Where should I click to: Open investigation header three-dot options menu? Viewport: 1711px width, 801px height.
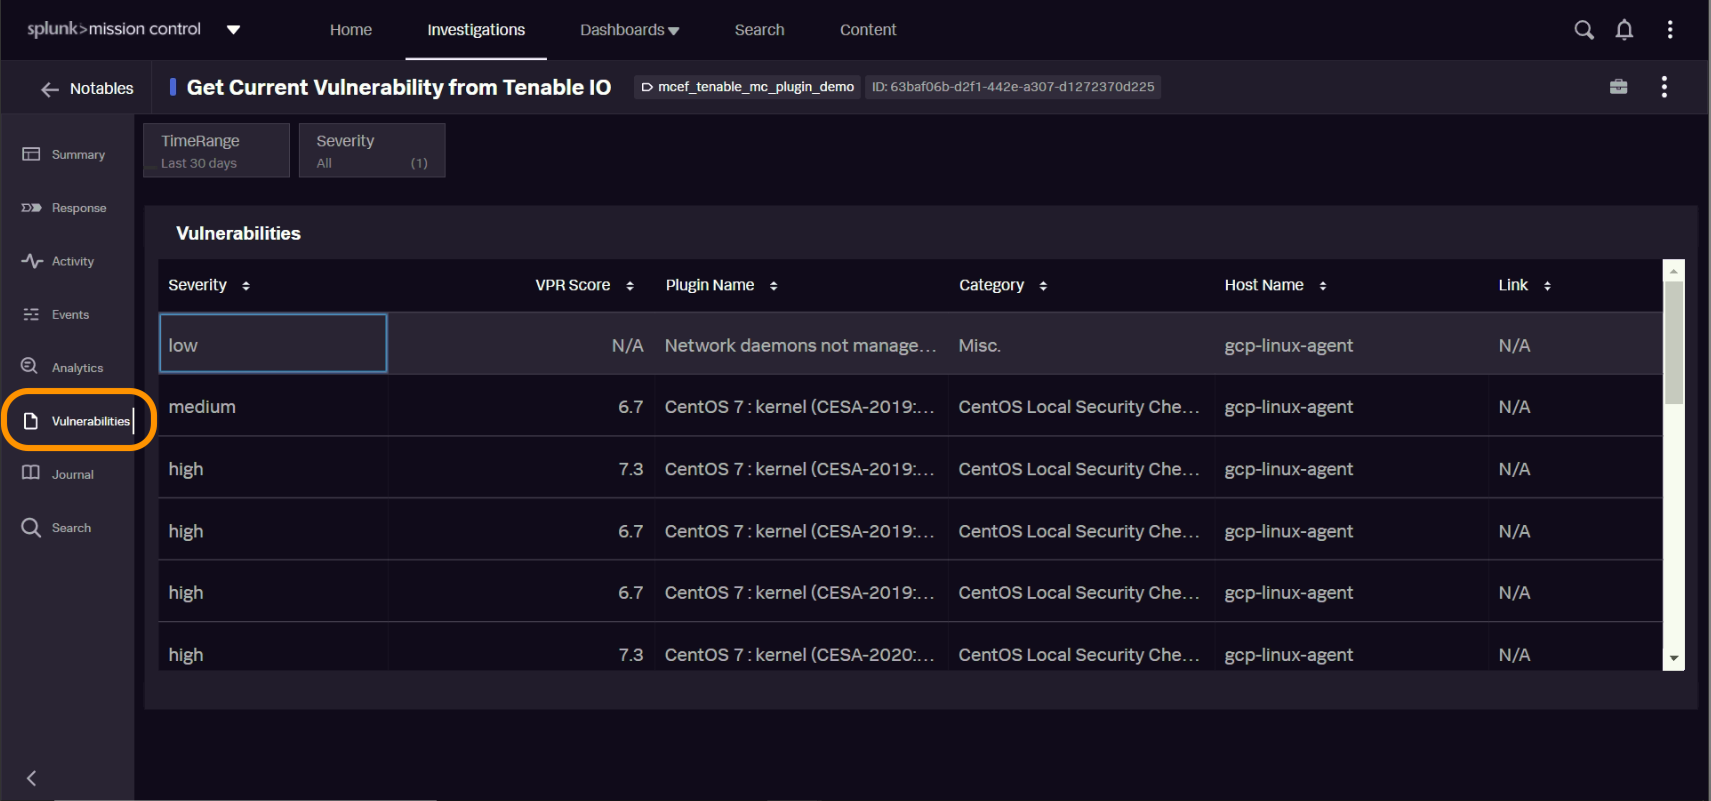1664,87
